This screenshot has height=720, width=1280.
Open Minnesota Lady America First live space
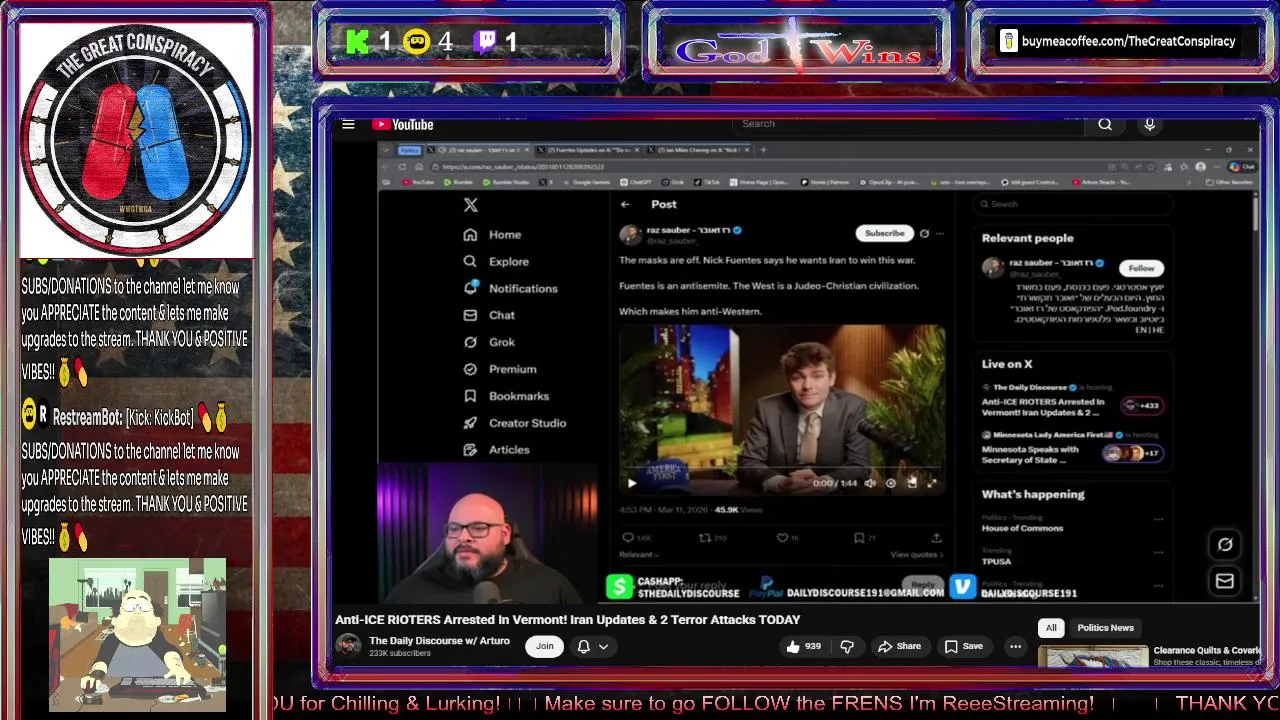(x=1072, y=448)
